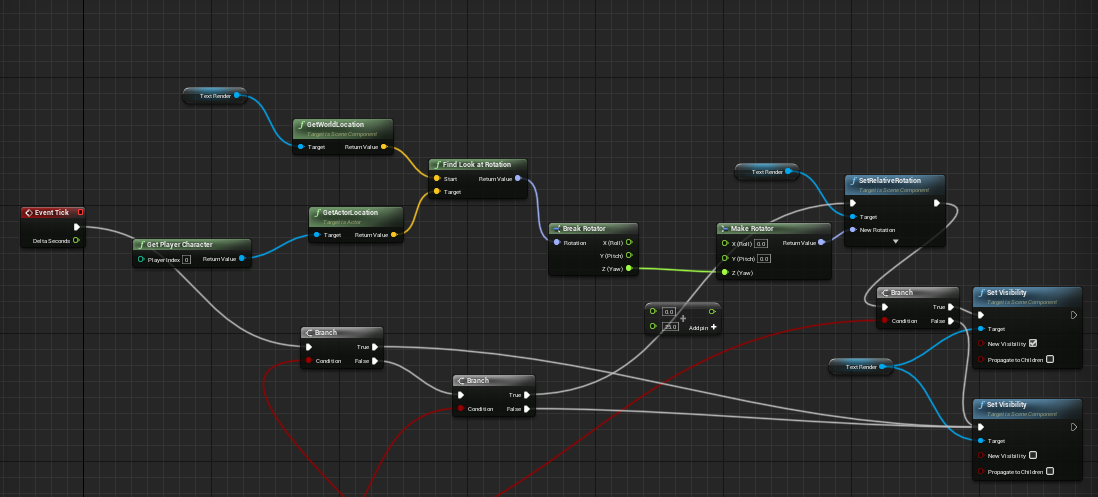Expand the SetRelativeRotation node's advanced pins arrow
The image size is (1098, 497).
[x=895, y=241]
